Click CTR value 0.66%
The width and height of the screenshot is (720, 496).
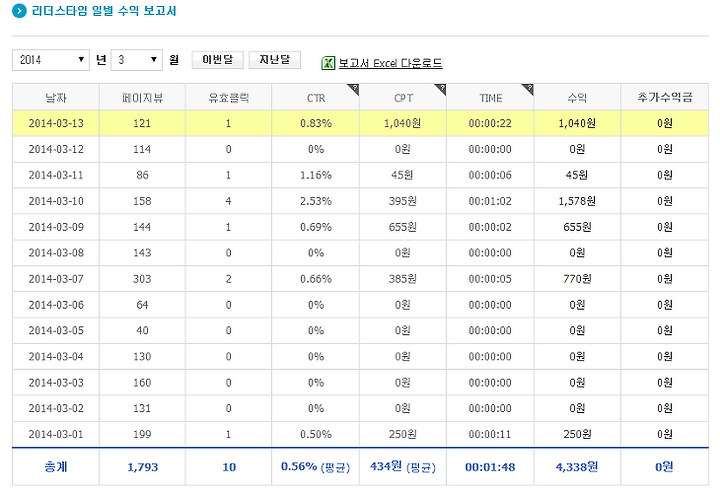tap(316, 279)
